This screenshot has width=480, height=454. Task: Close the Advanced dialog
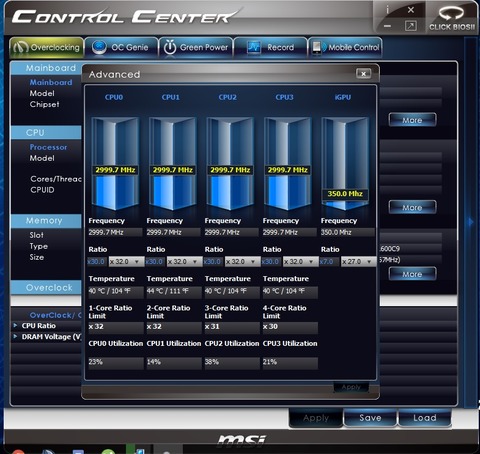coord(363,74)
